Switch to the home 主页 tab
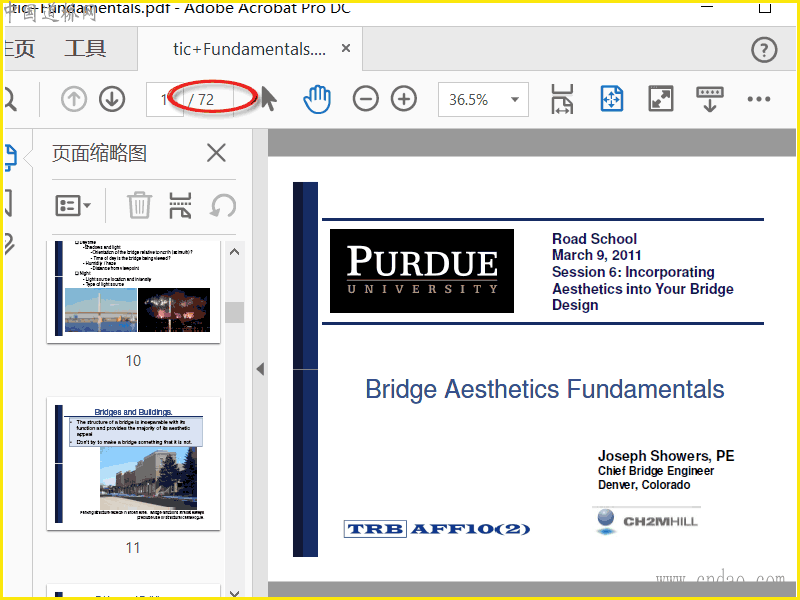The image size is (800, 600). point(19,49)
